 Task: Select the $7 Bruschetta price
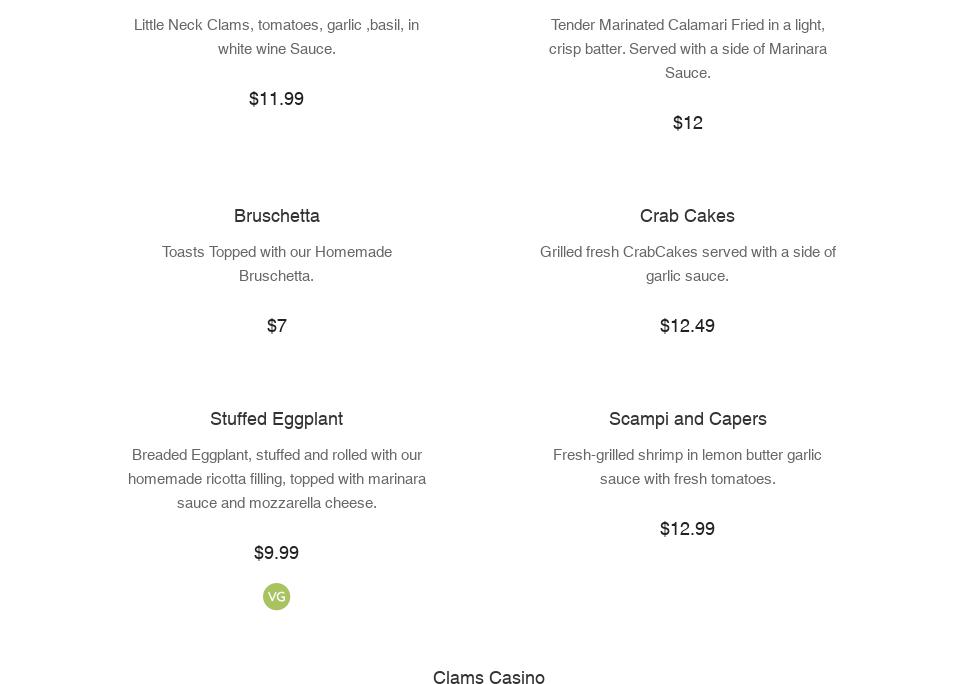click(277, 326)
